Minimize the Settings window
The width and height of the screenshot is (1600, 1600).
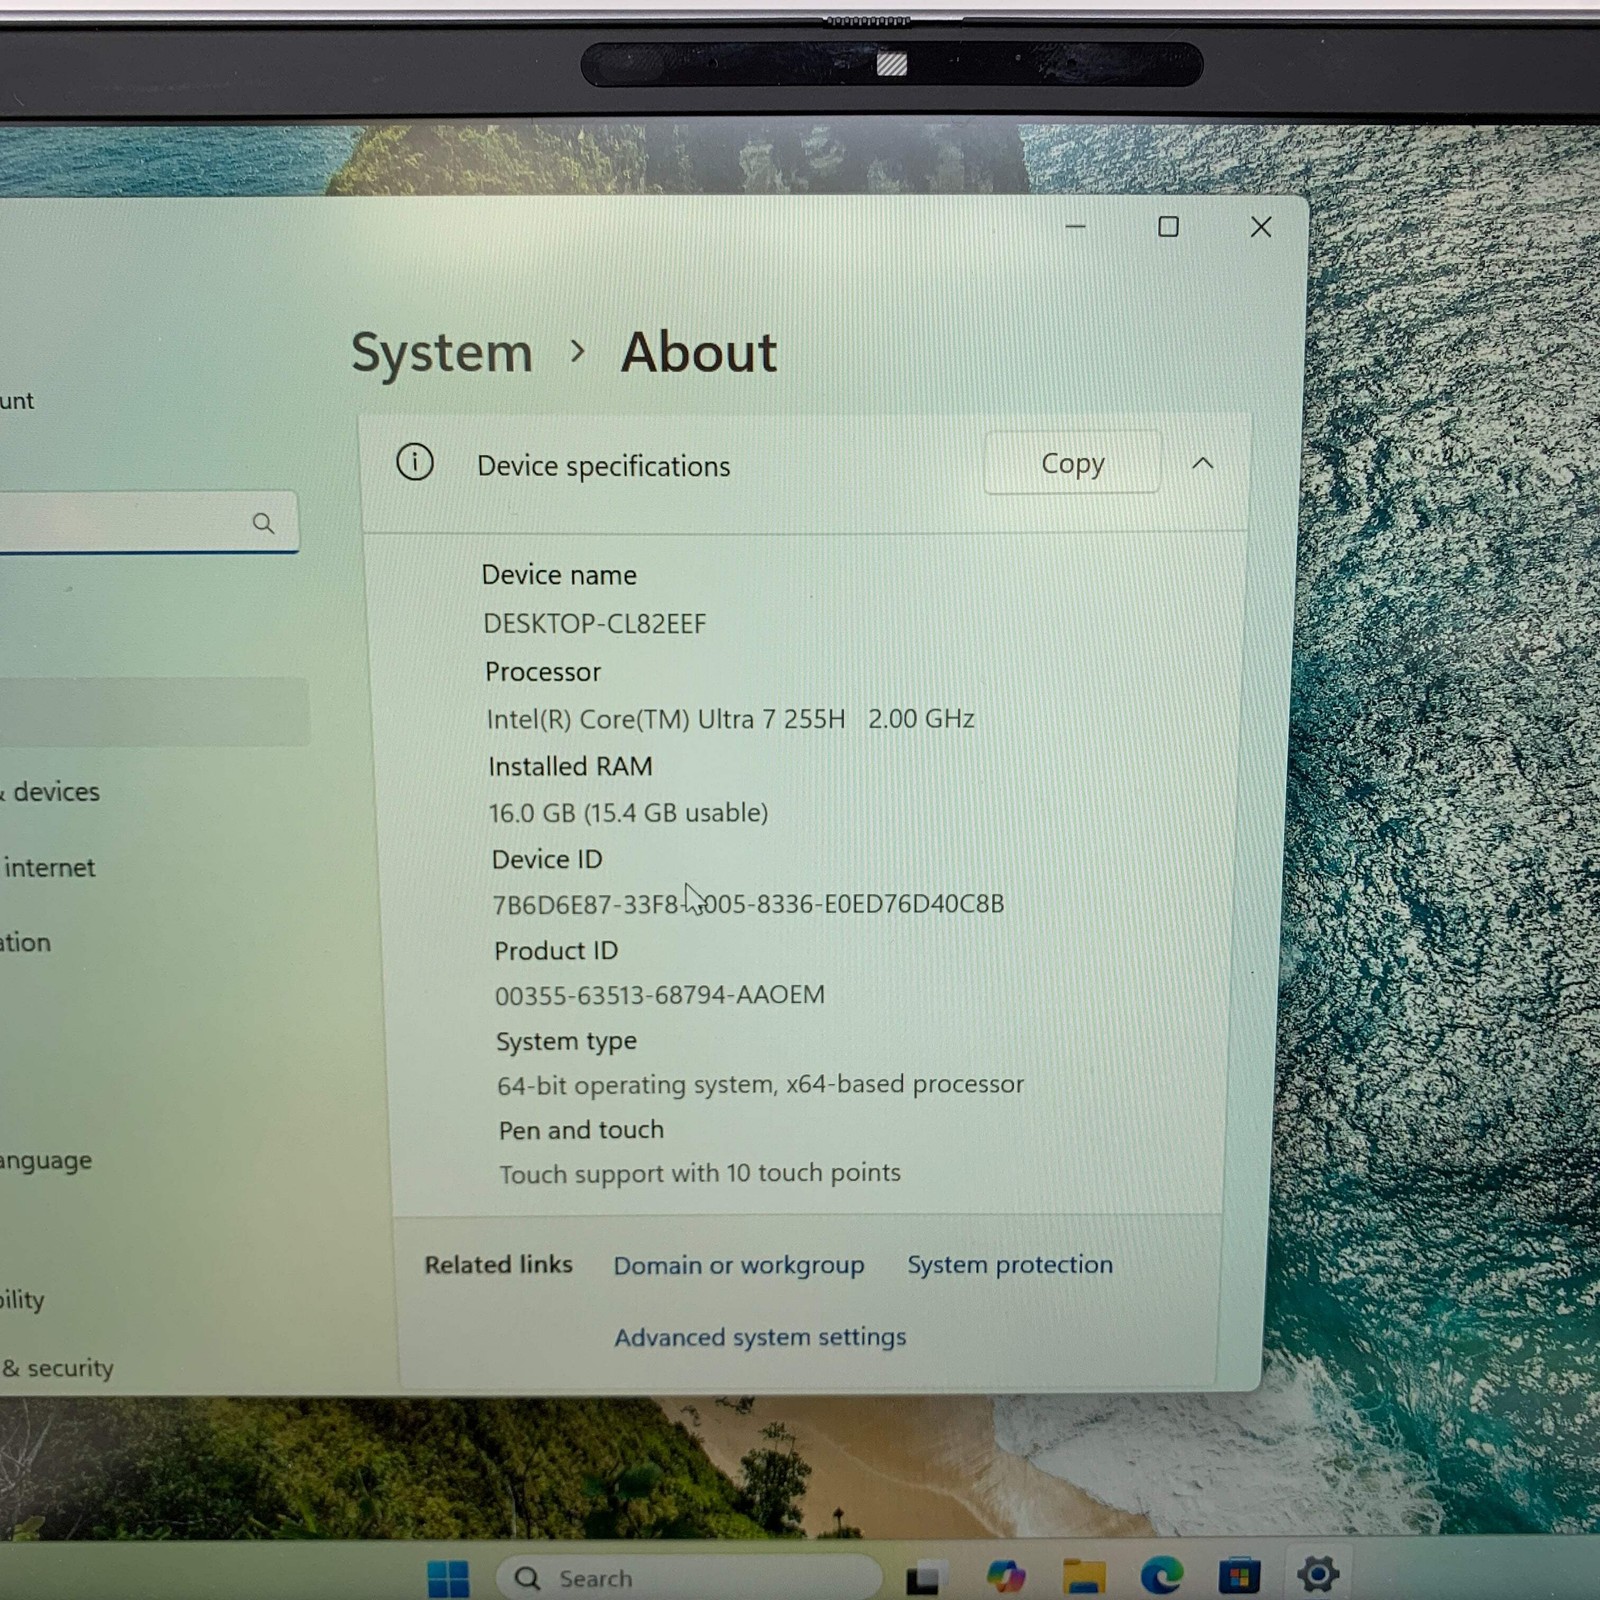1076,227
